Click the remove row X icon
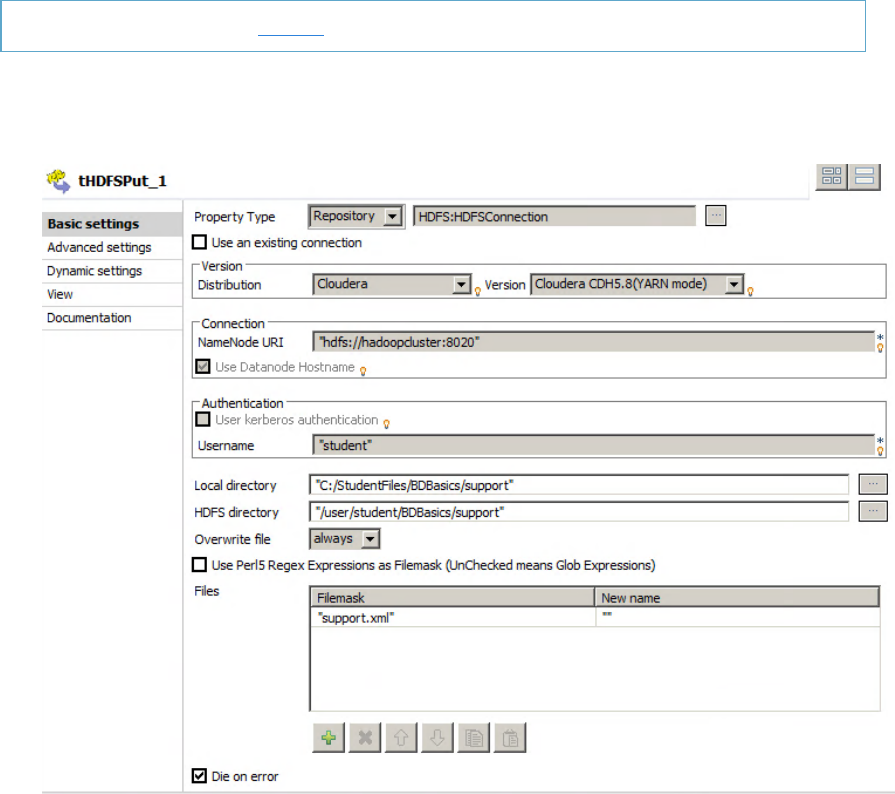This screenshot has height=794, width=895. (365, 738)
